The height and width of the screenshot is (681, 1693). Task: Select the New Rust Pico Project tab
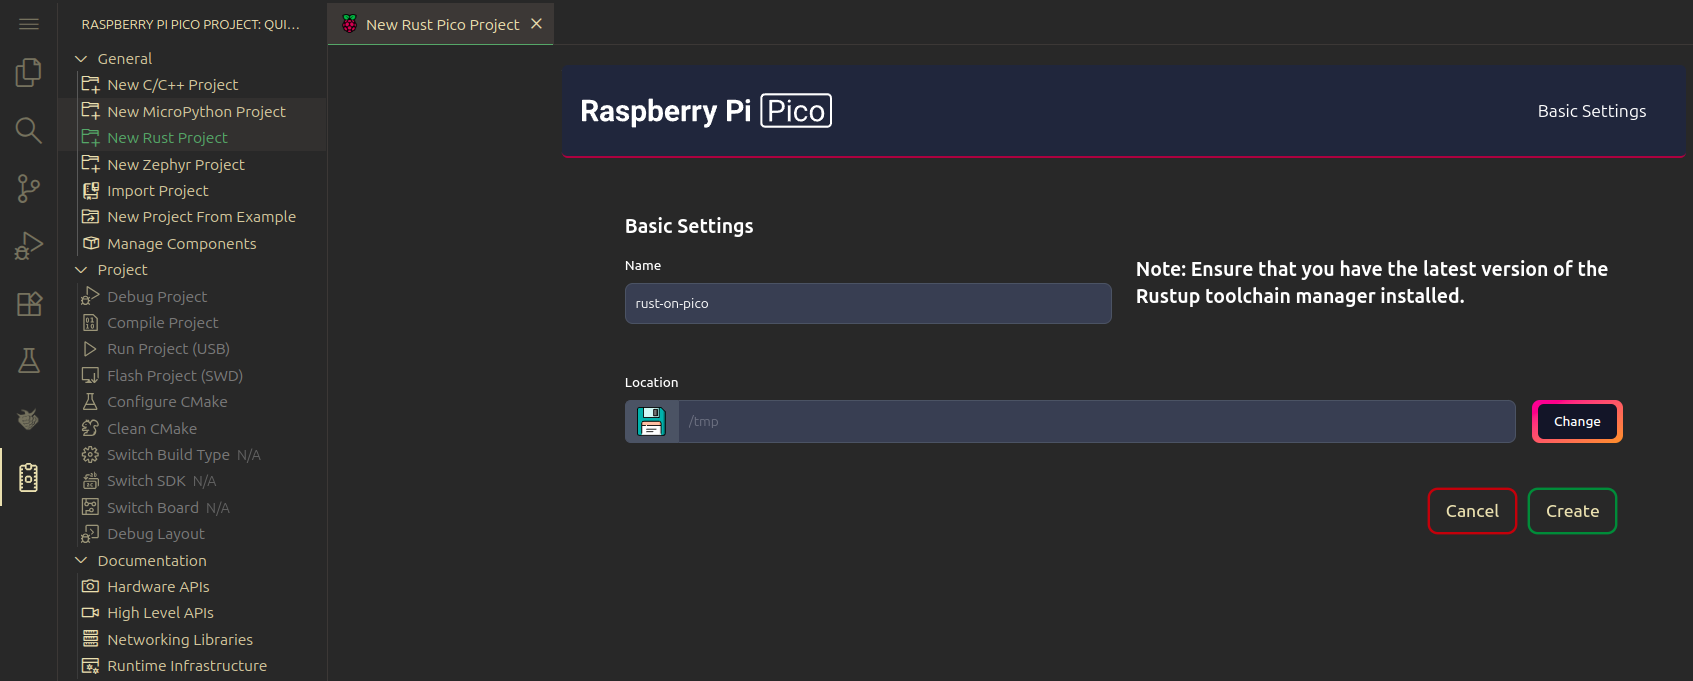[x=441, y=24]
